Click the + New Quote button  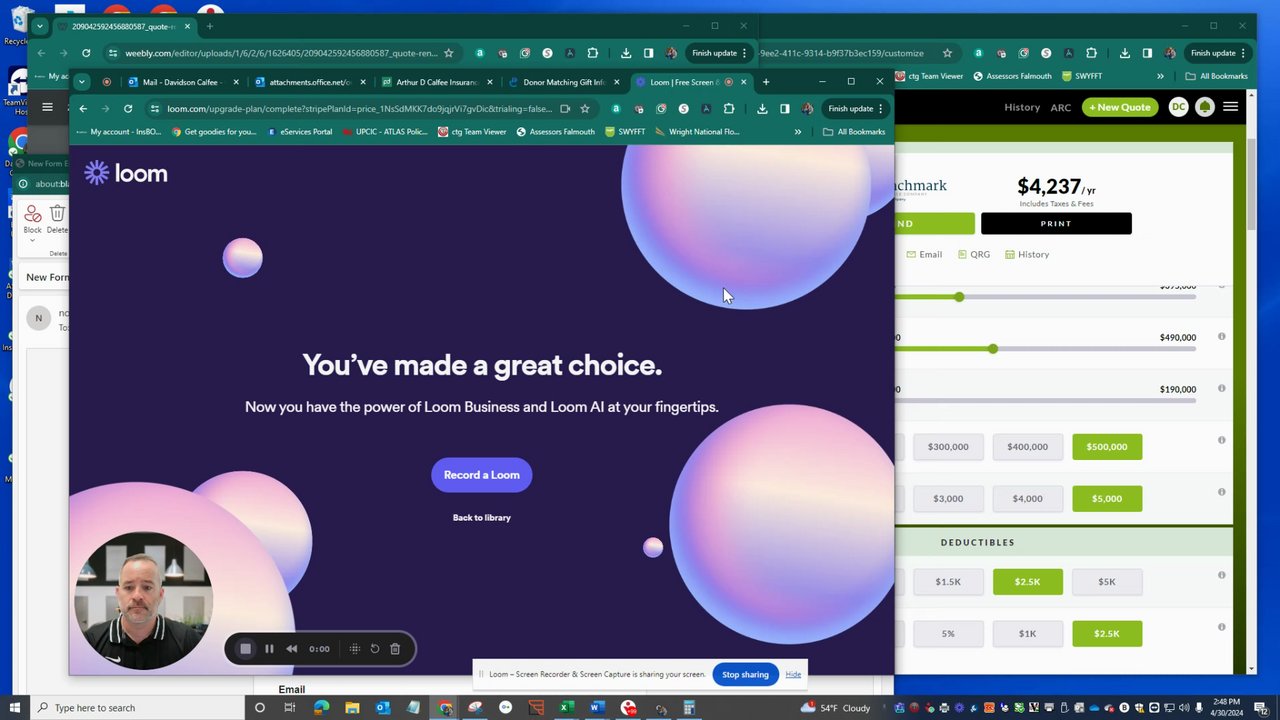1120,107
